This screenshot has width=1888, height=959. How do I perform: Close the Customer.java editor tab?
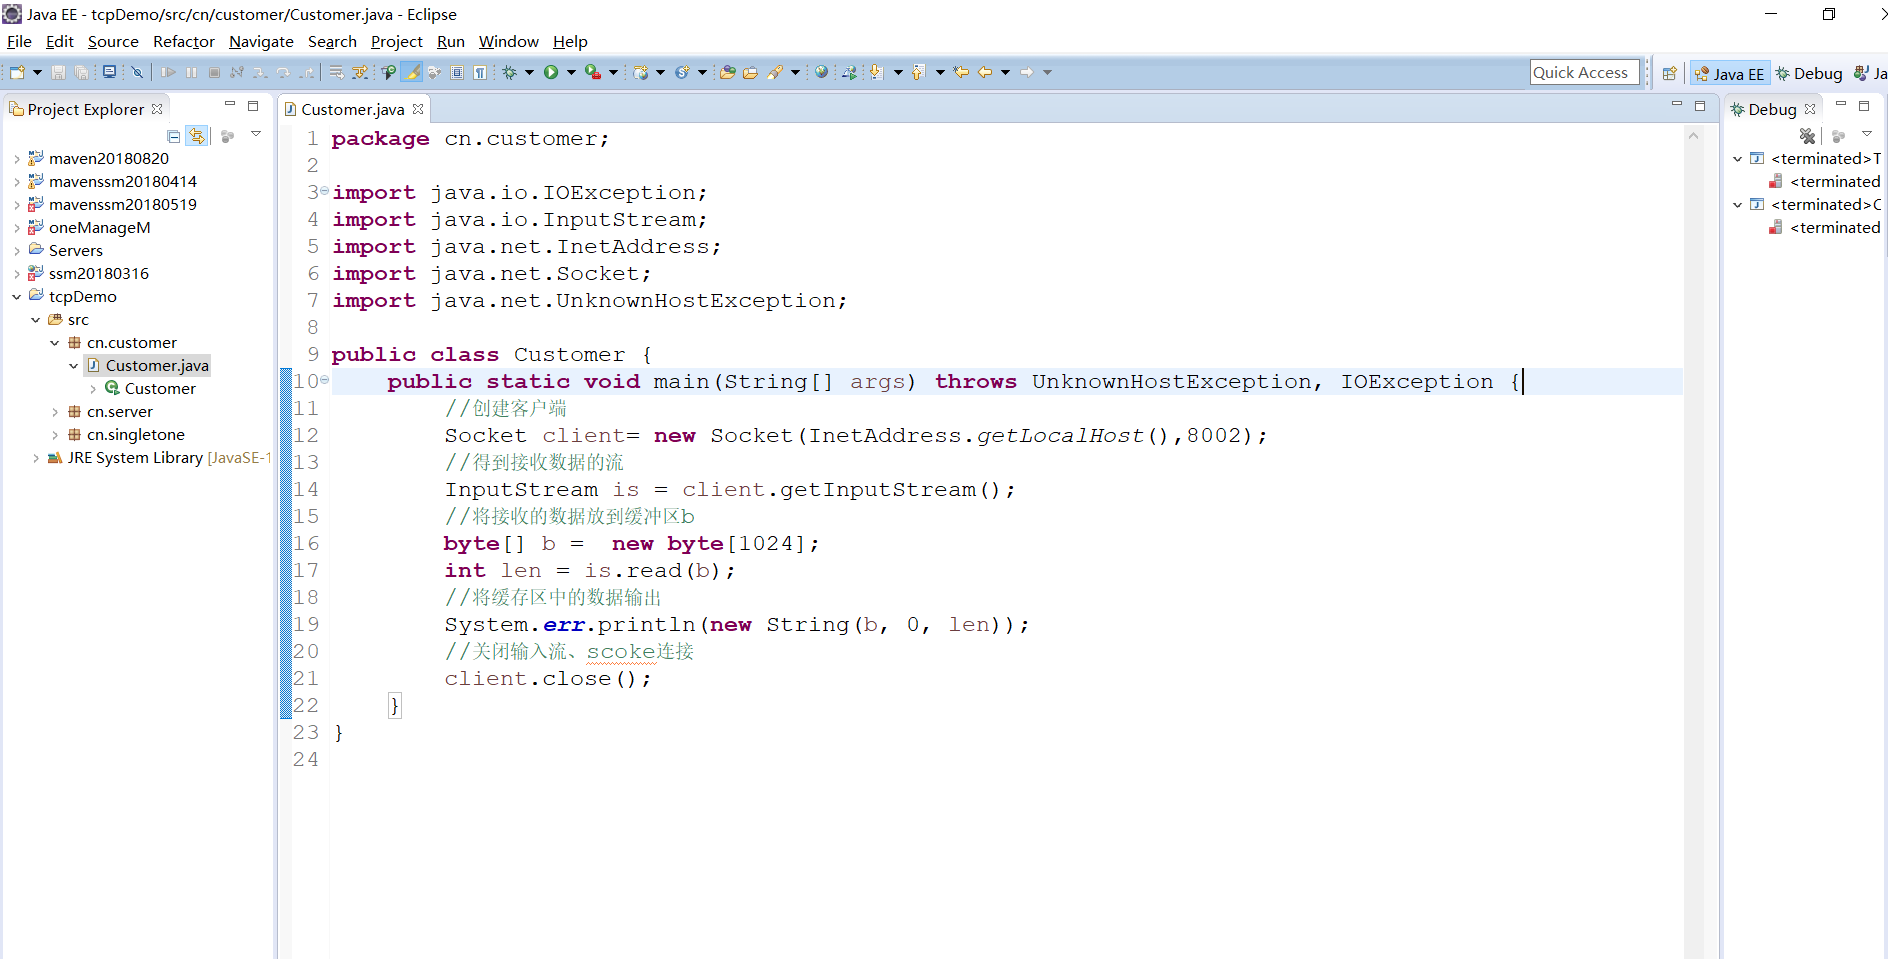click(x=418, y=109)
